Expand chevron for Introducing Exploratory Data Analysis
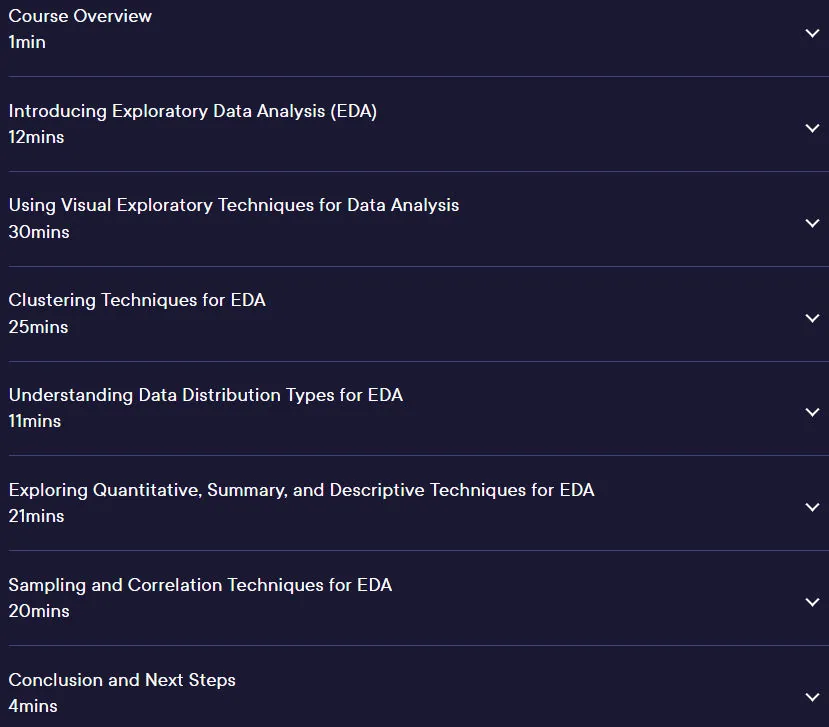829x727 pixels. tap(812, 128)
